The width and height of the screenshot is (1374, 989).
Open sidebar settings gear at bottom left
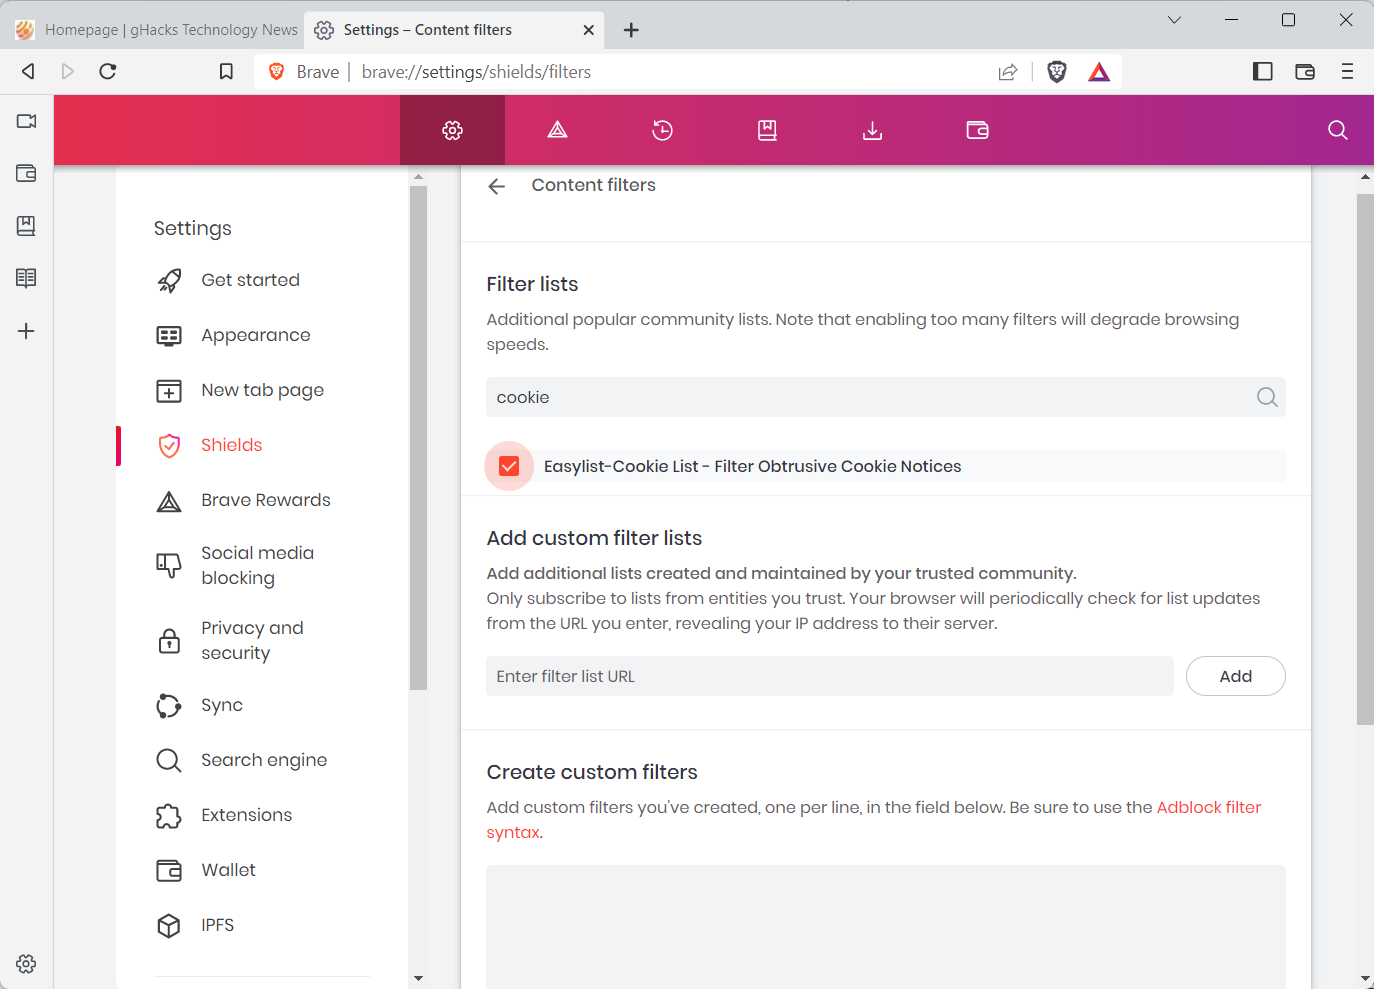26,964
